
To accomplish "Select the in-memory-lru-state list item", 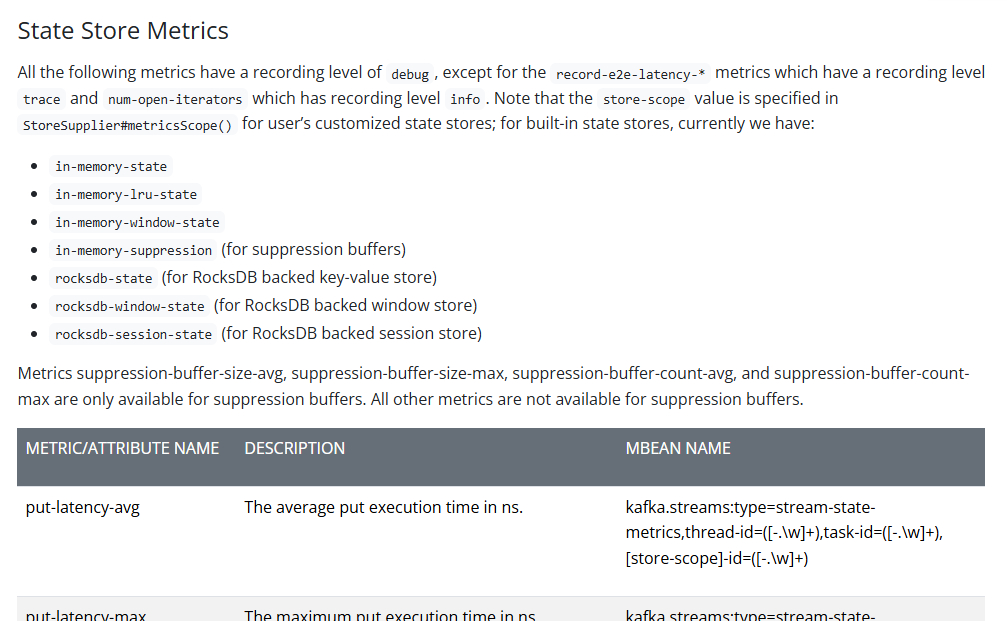I will click(x=126, y=194).
